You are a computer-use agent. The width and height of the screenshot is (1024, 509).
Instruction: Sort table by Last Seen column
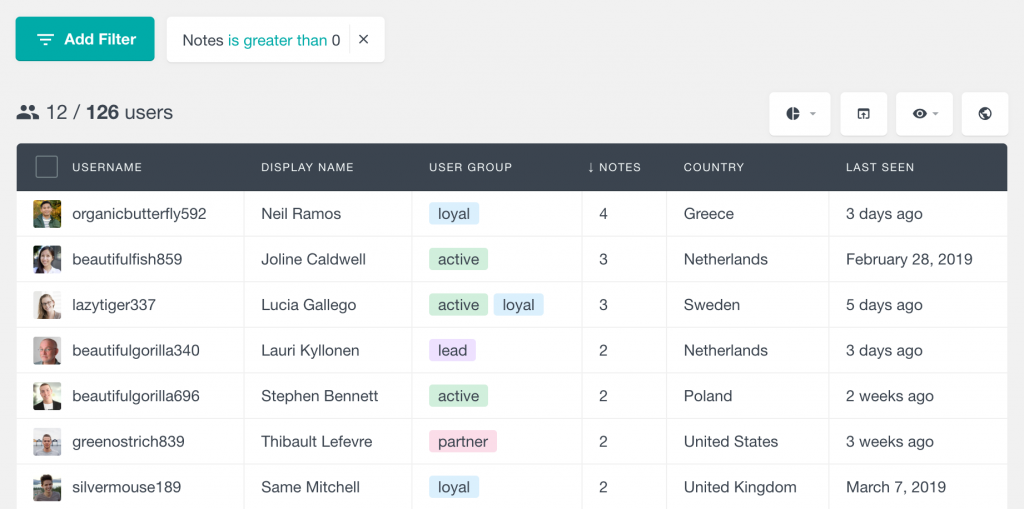coord(880,167)
